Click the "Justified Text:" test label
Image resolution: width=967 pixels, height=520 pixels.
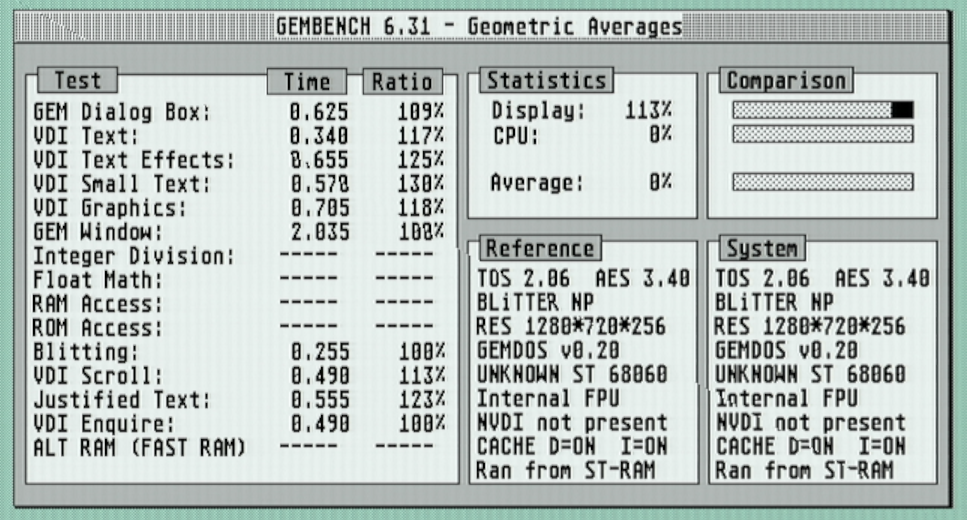coord(121,400)
